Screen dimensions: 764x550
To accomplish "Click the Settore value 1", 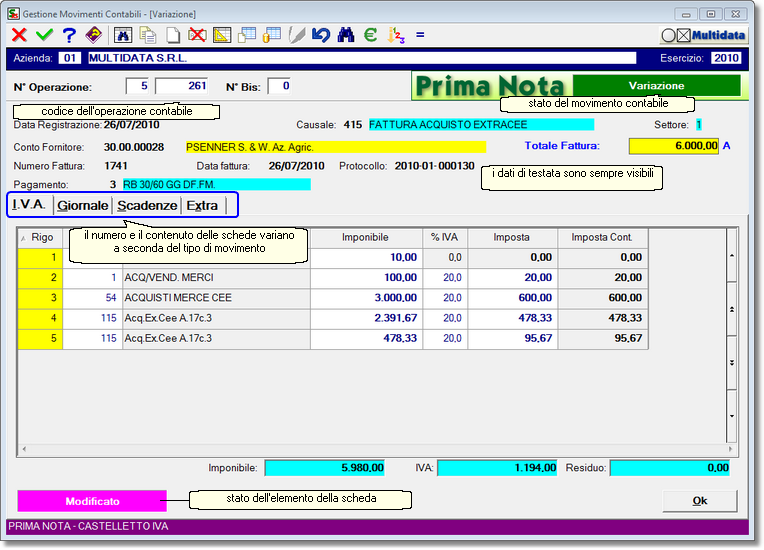I will [699, 125].
